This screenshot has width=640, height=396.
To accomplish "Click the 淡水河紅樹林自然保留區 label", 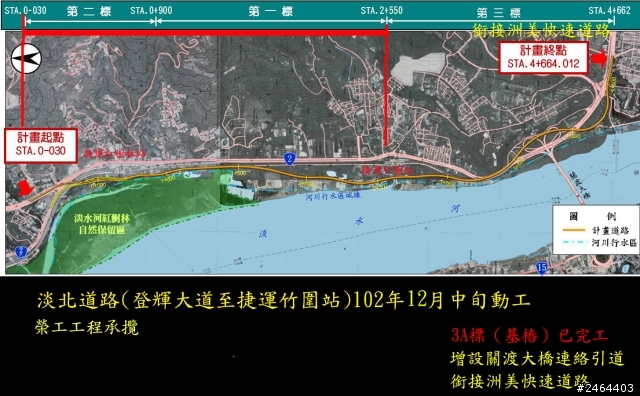I will tap(102, 224).
